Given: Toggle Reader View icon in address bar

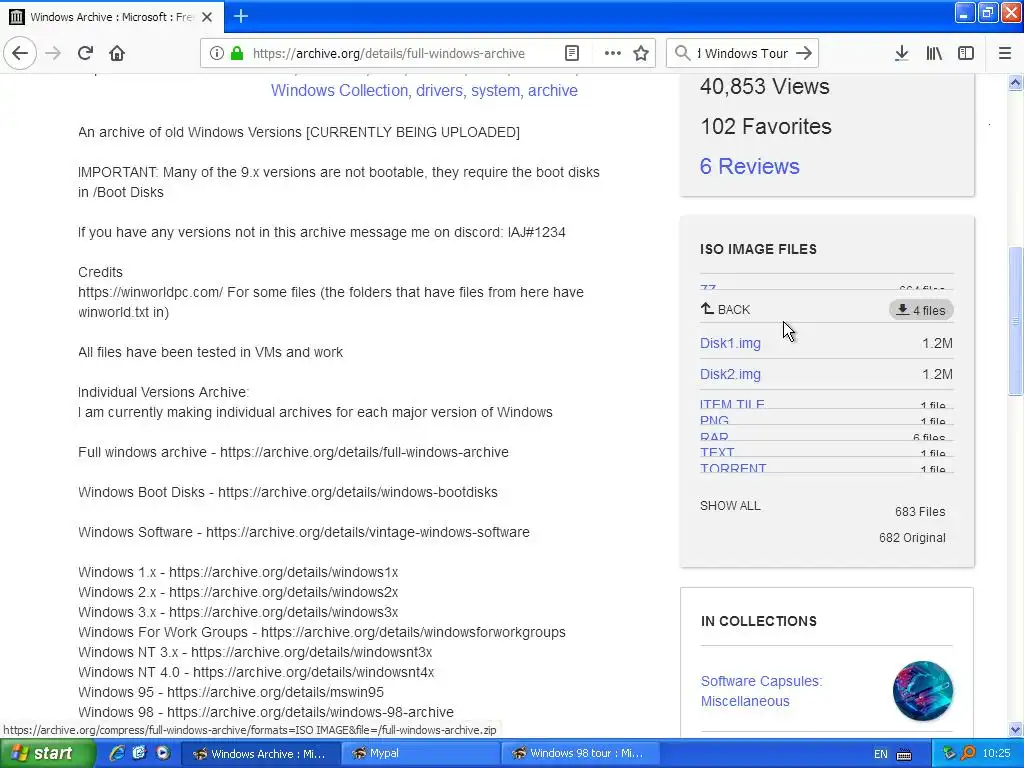Looking at the screenshot, I should [571, 54].
